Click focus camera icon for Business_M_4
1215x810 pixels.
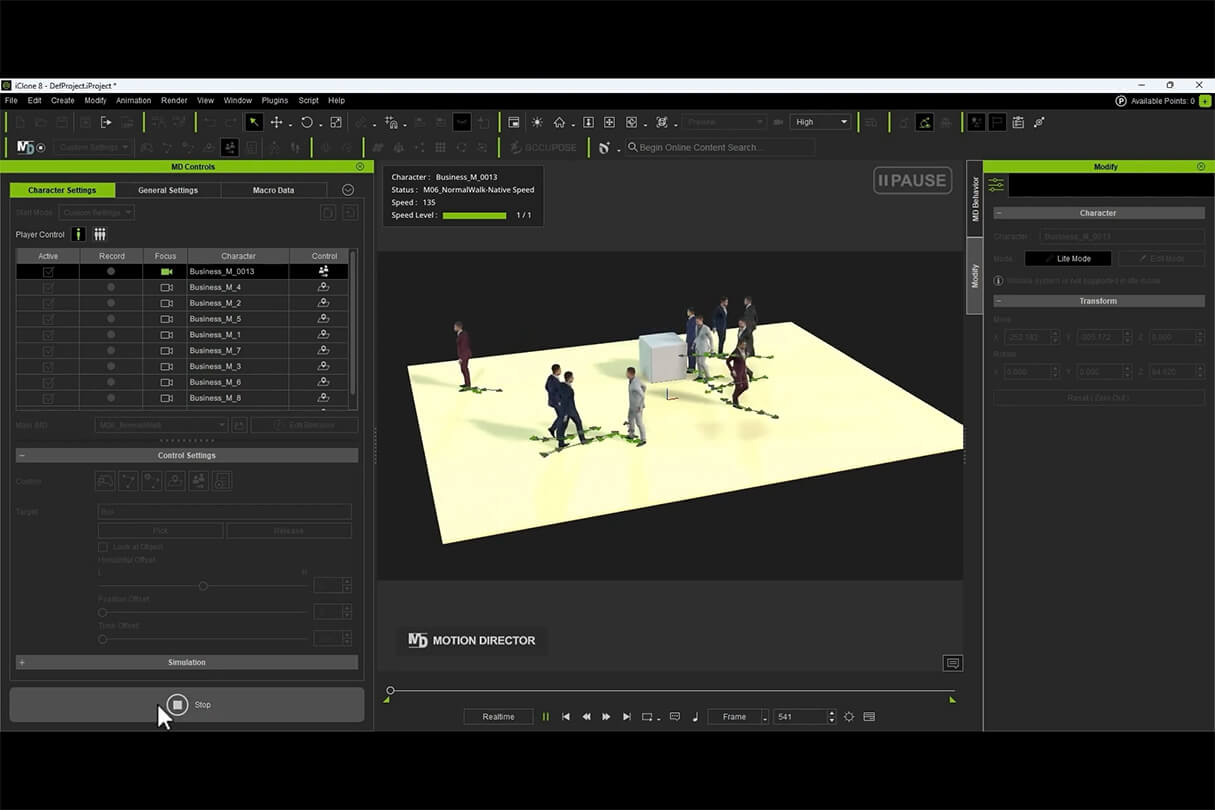[x=166, y=287]
